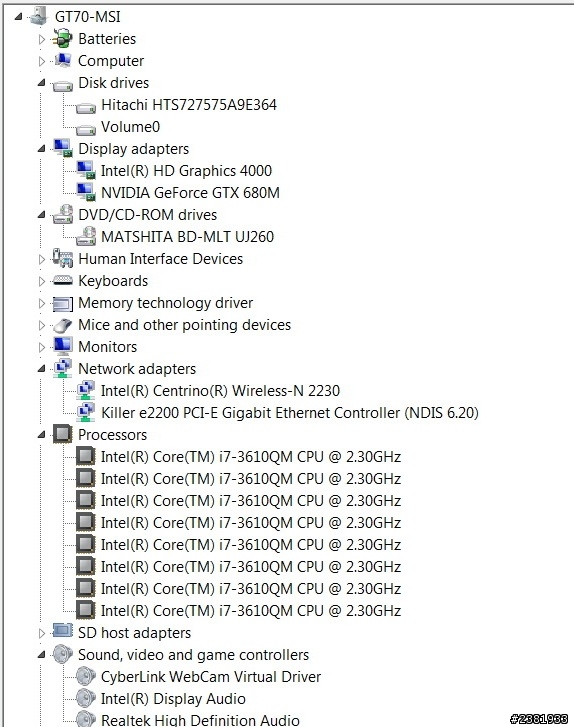This screenshot has width=574, height=727.
Task: Select the 'GT70-MSI' root label
Action: (88, 17)
